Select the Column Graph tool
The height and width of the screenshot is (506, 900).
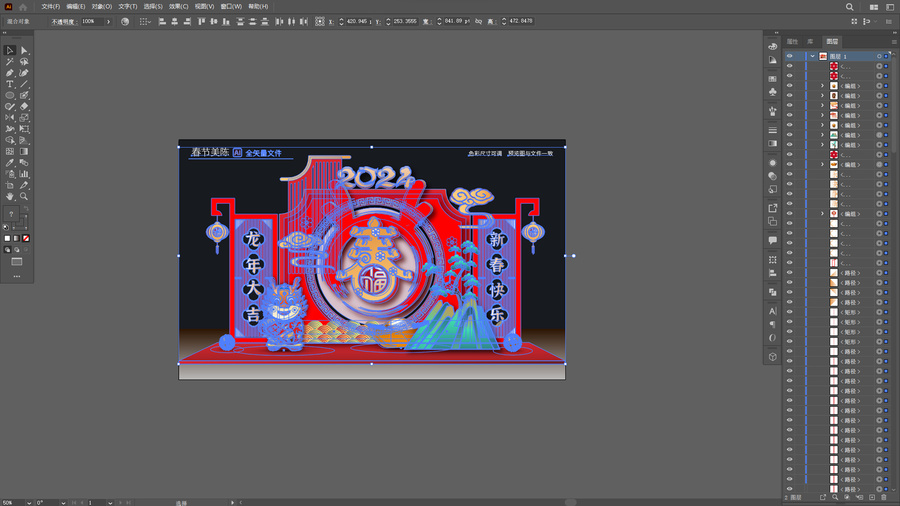(24, 174)
